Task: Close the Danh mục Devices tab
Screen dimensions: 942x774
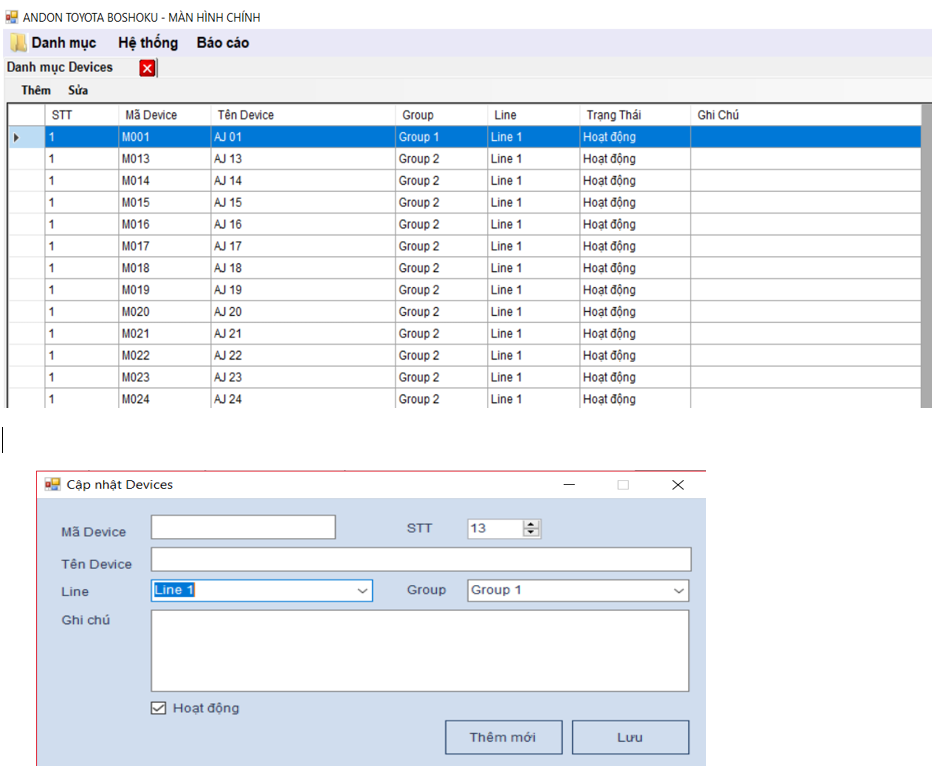Action: 147,68
